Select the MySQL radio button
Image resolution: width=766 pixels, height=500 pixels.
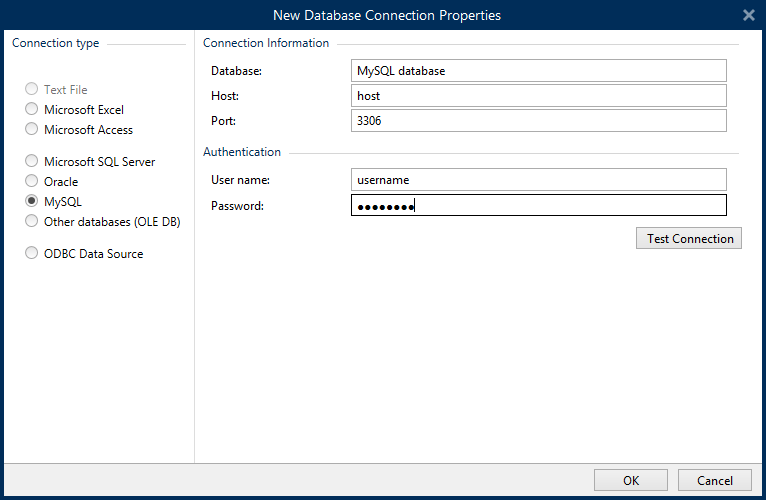pyautogui.click(x=32, y=202)
